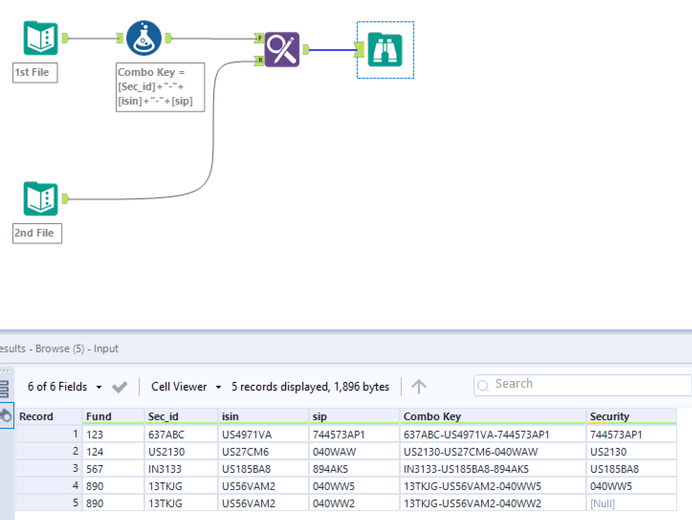Open the Cell Viewer dropdown
The height and width of the screenshot is (520, 692).
[x=186, y=387]
